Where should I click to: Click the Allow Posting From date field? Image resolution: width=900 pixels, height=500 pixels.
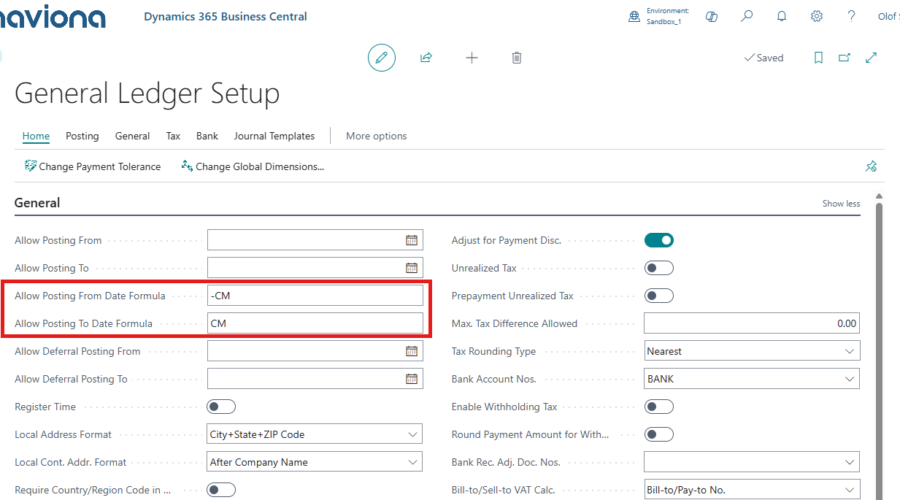pos(315,240)
